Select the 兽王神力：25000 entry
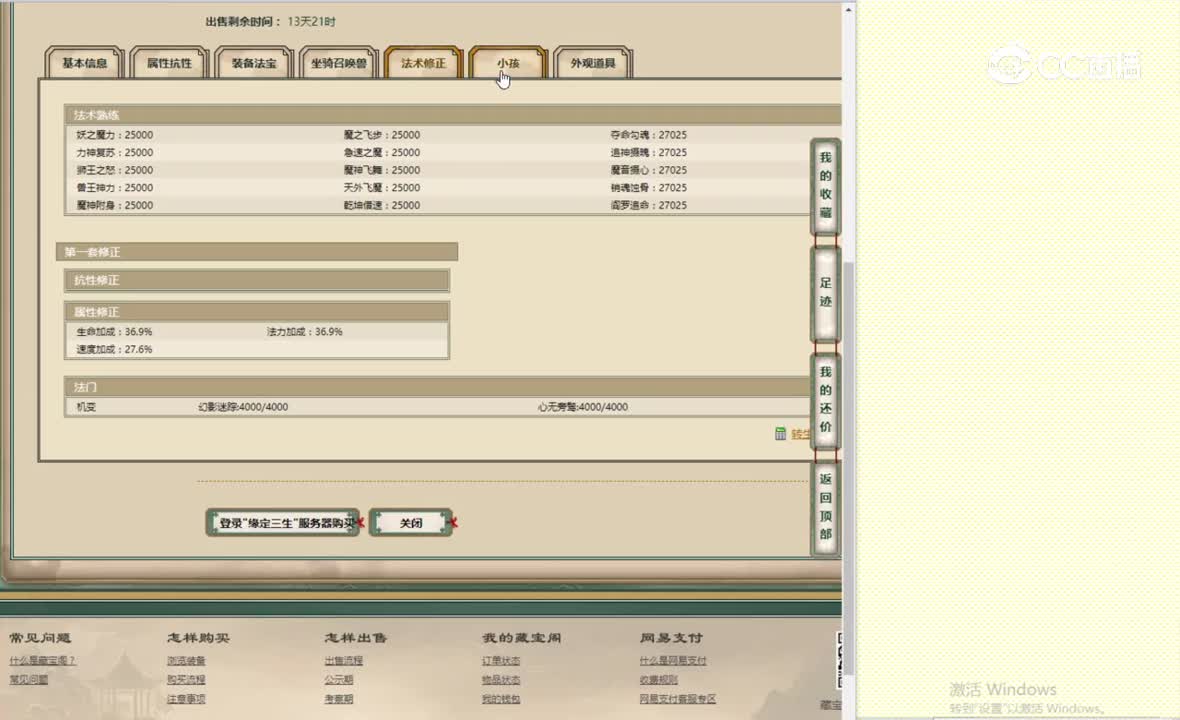 click(114, 187)
